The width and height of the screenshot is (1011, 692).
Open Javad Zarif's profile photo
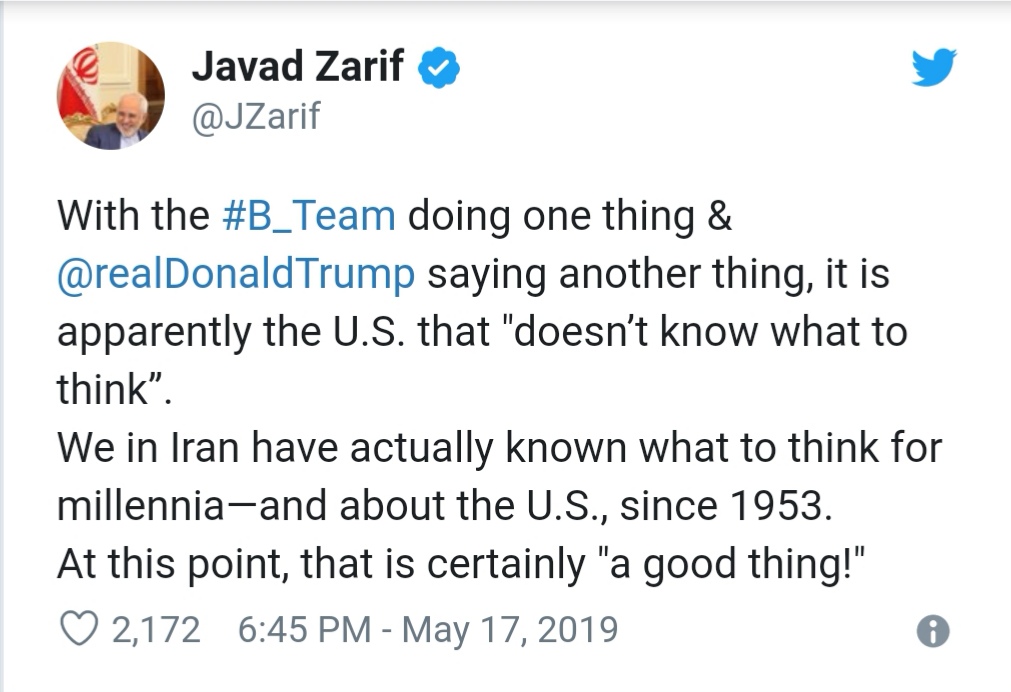(x=110, y=96)
